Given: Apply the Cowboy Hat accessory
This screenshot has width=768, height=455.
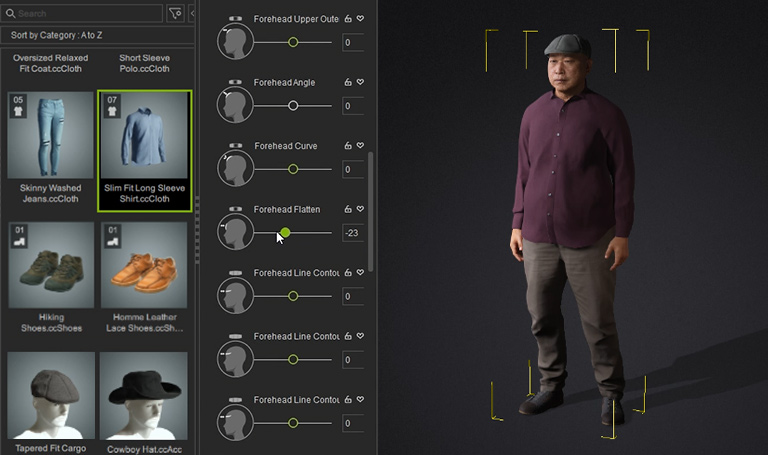Looking at the screenshot, I should (144, 400).
